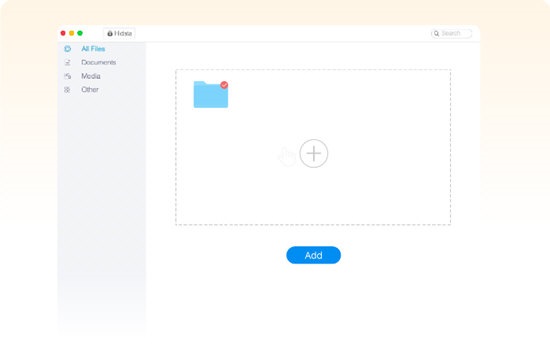
Task: Open the Documents category
Action: pos(99,62)
